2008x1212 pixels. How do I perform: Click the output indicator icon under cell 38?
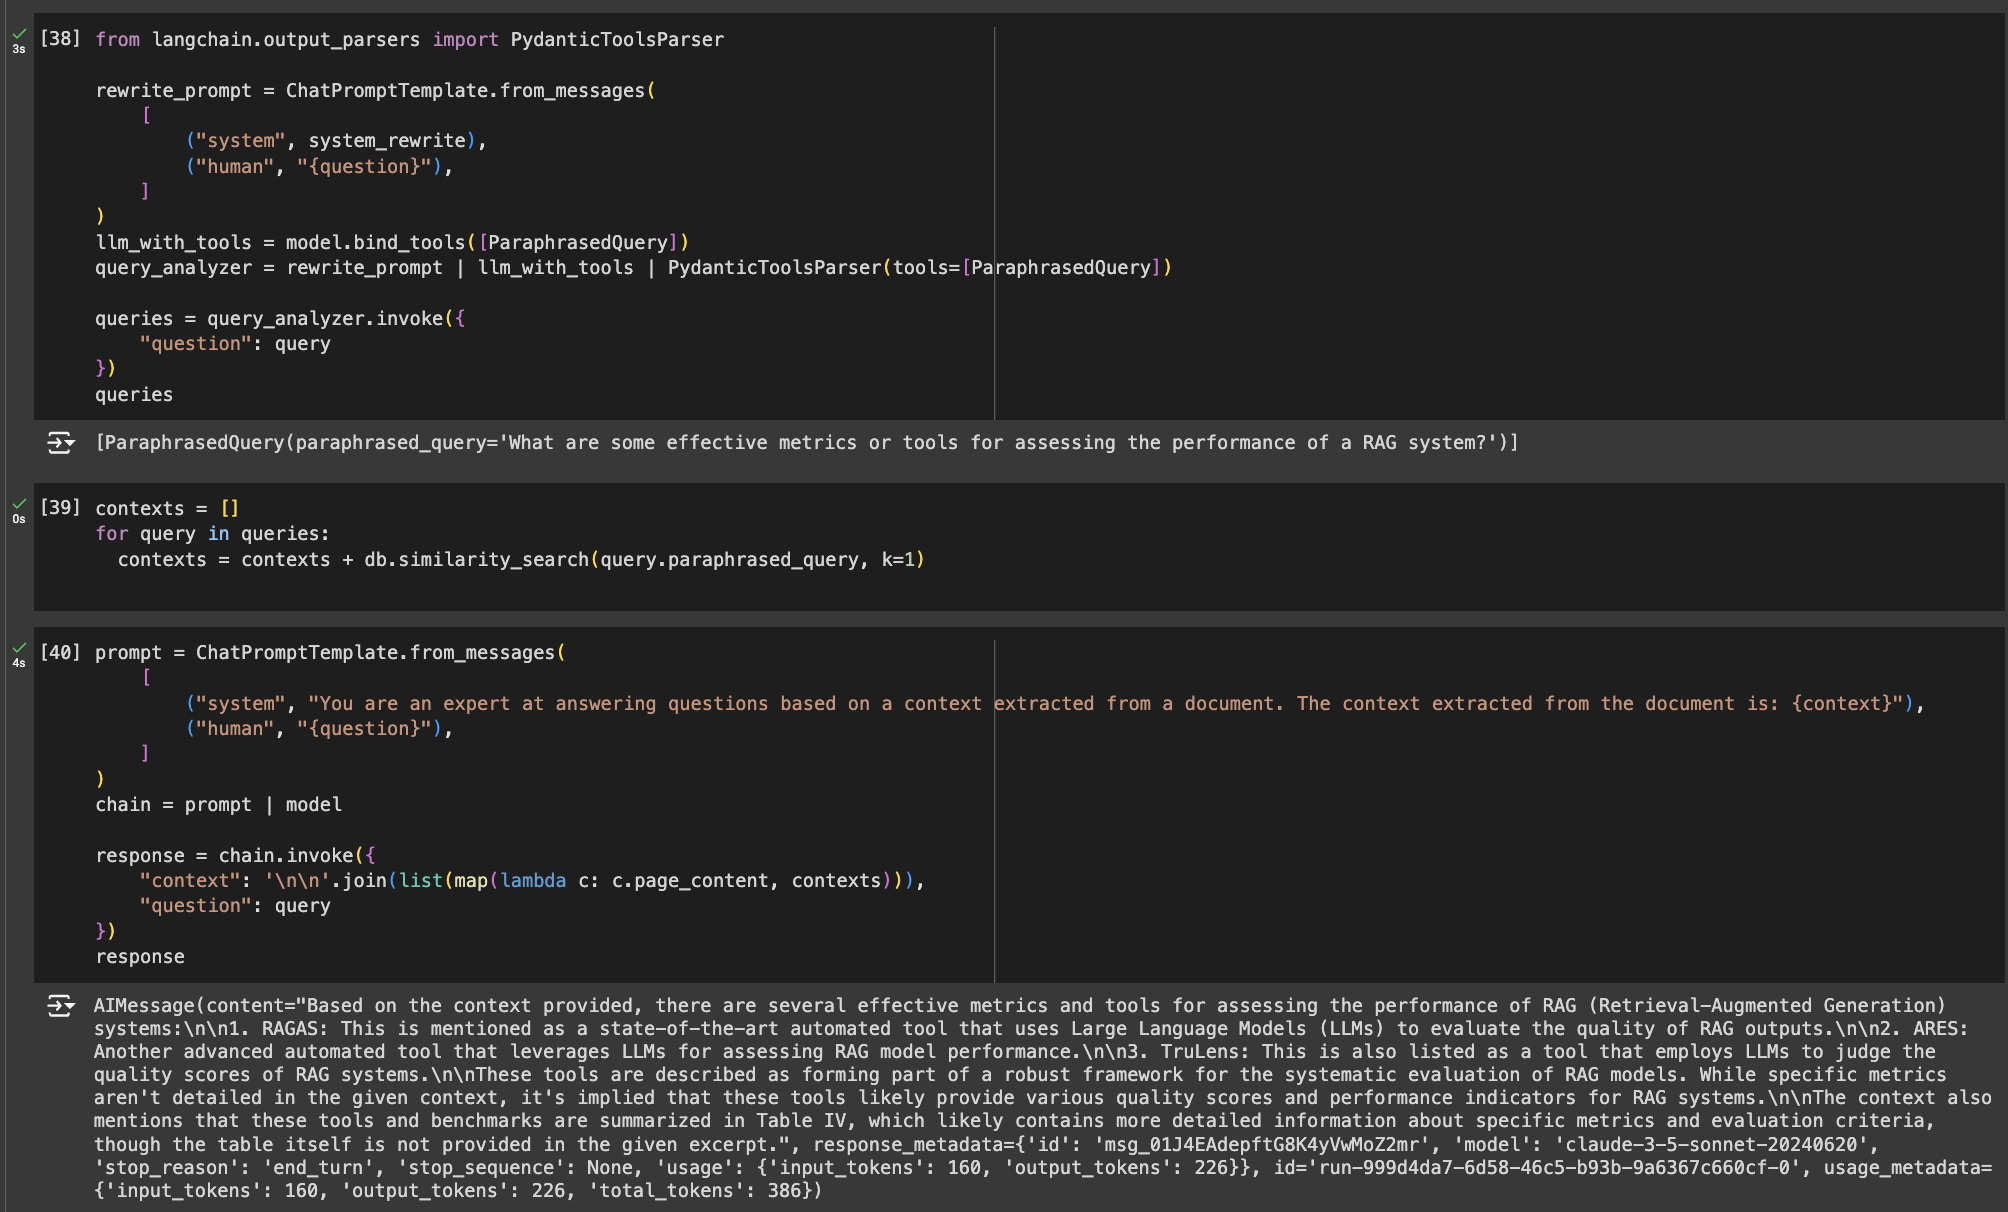pyautogui.click(x=61, y=442)
